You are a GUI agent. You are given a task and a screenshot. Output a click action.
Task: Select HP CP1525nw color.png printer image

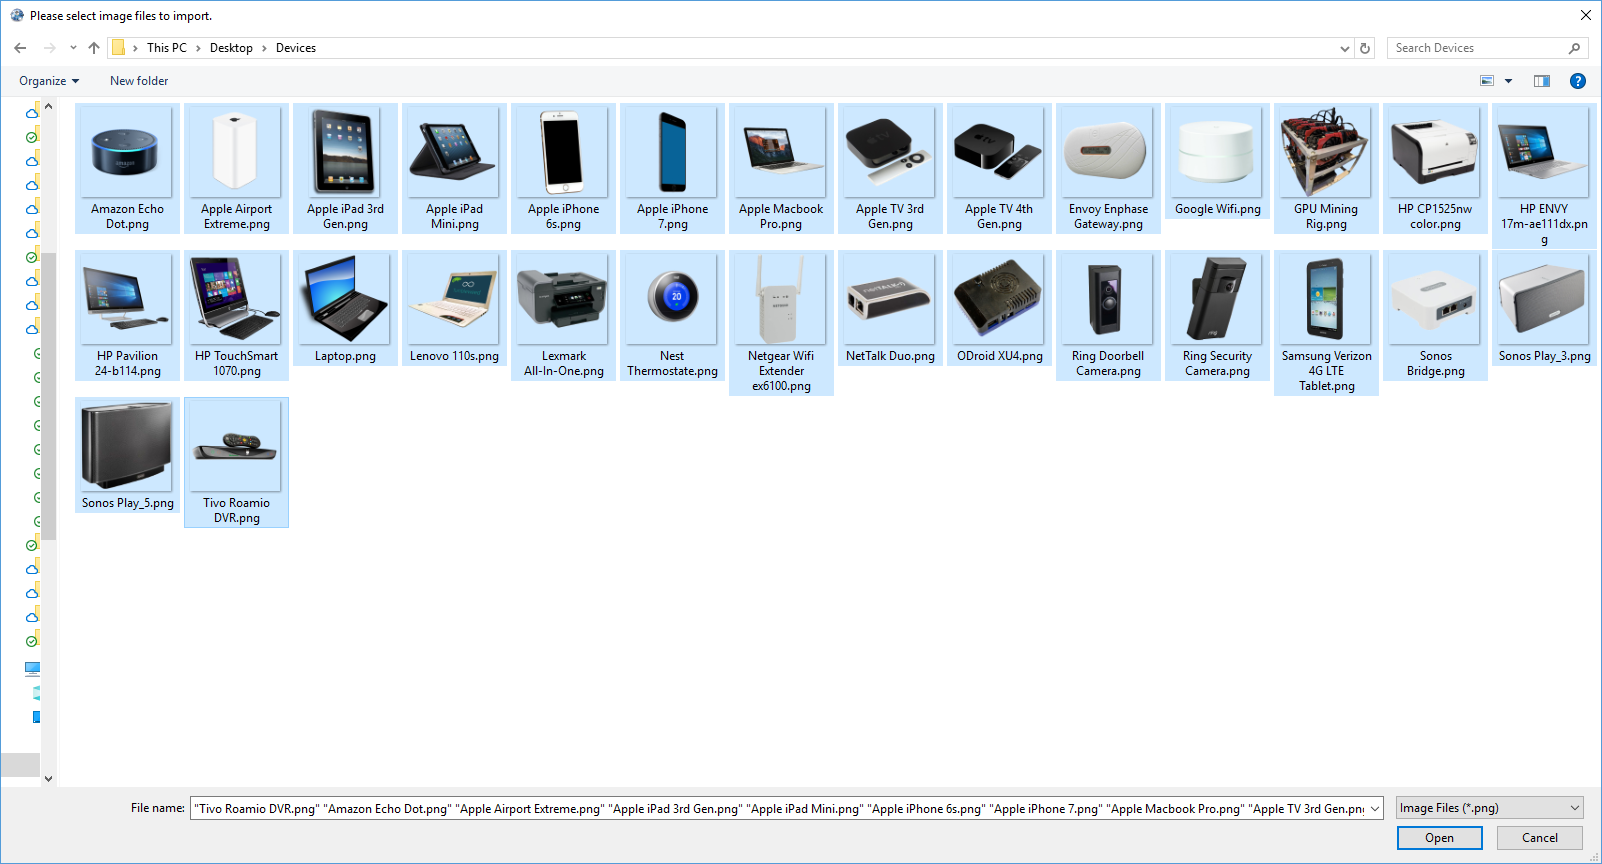(1435, 168)
